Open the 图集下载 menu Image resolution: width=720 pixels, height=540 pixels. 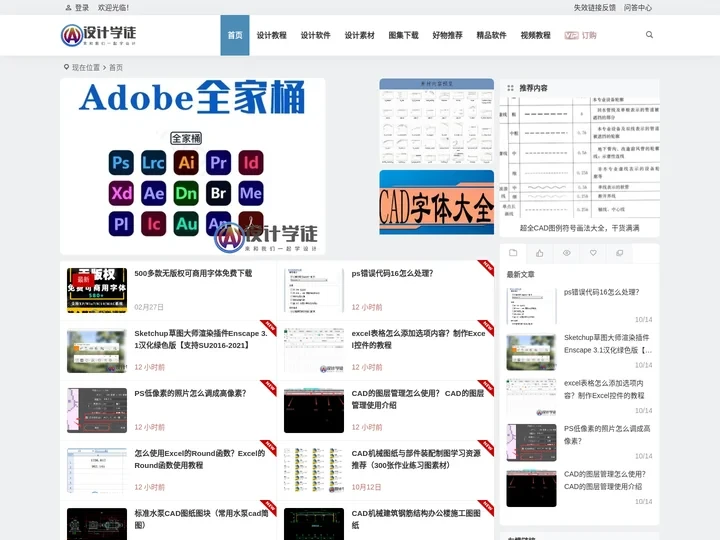click(403, 35)
